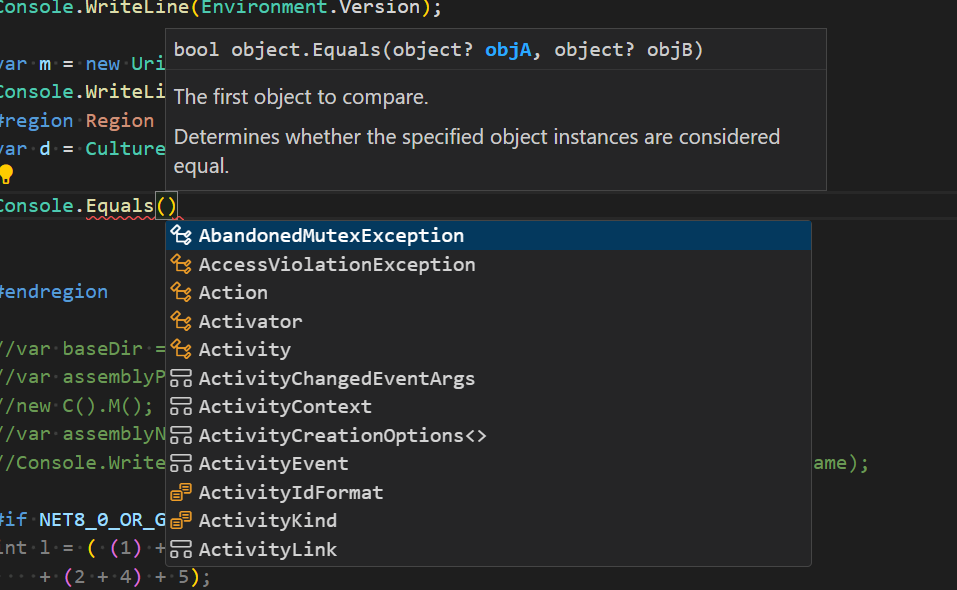Click the struct icon beside ActivityContext
The width and height of the screenshot is (957, 590).
[183, 406]
